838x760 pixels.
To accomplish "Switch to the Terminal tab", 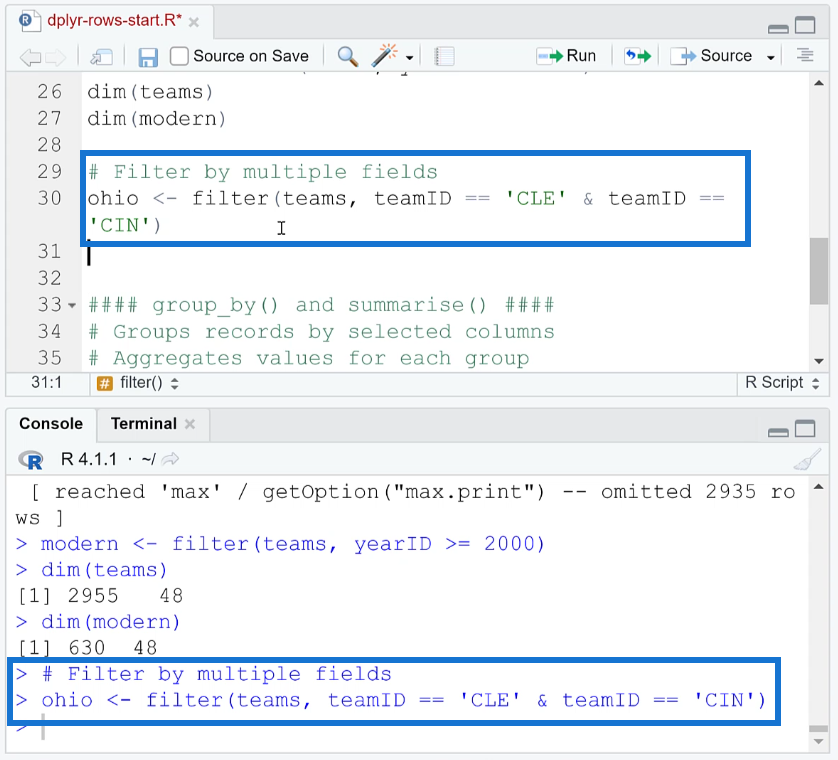I will tap(143, 424).
